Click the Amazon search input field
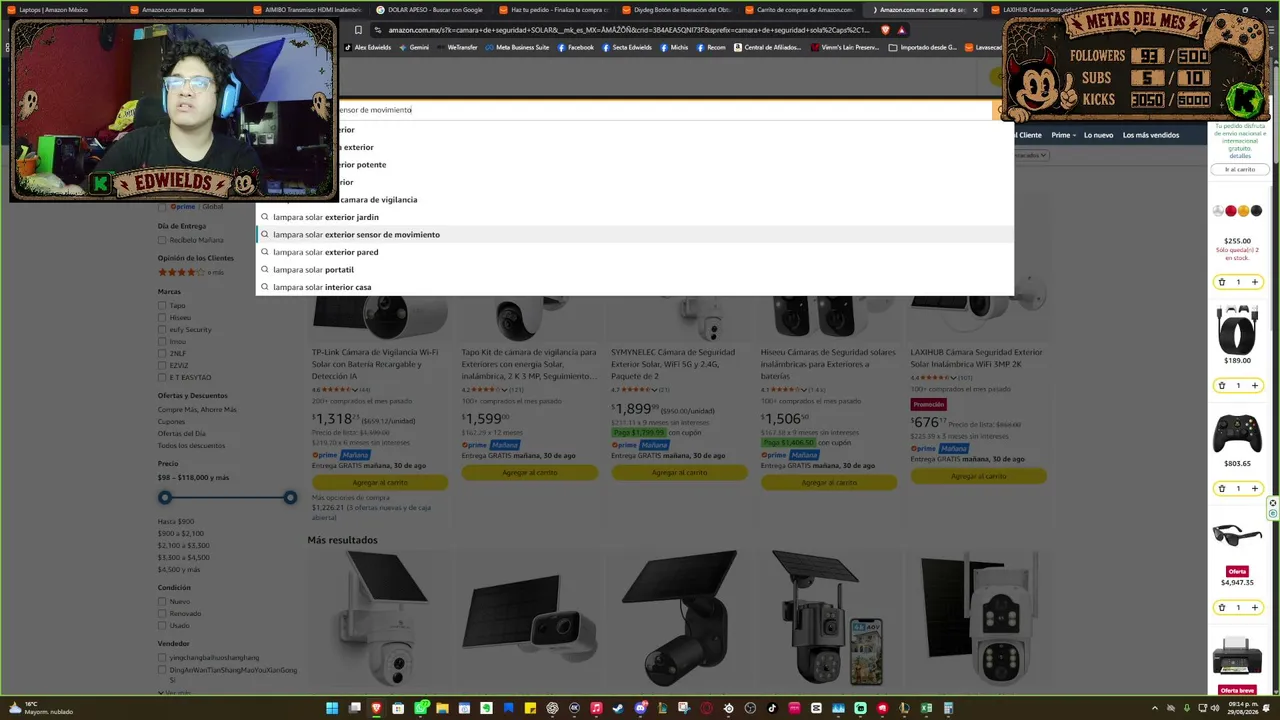 coord(665,110)
